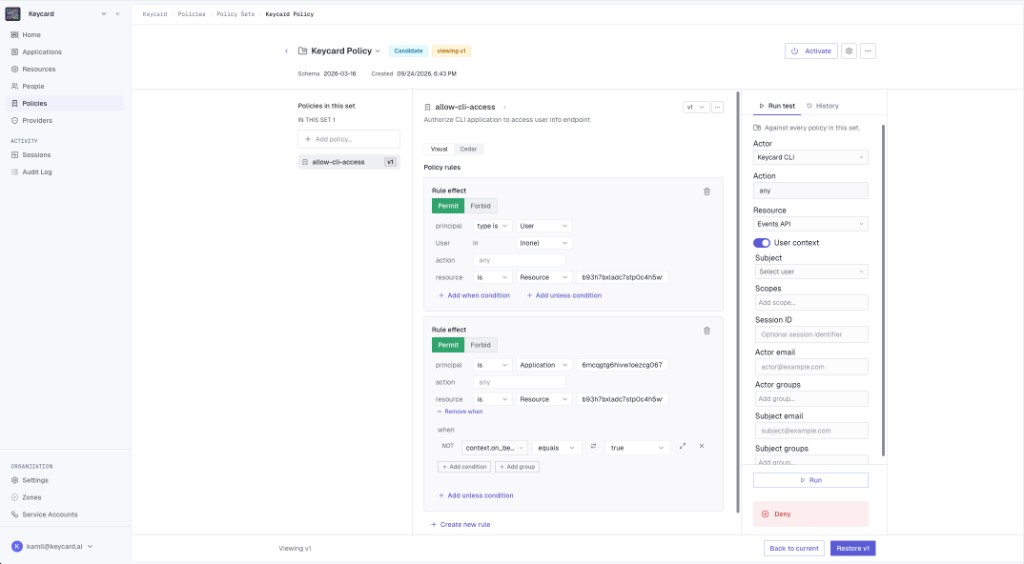Click the Policies sidebar icon
Viewport: 1024px width, 564px height.
(14, 103)
